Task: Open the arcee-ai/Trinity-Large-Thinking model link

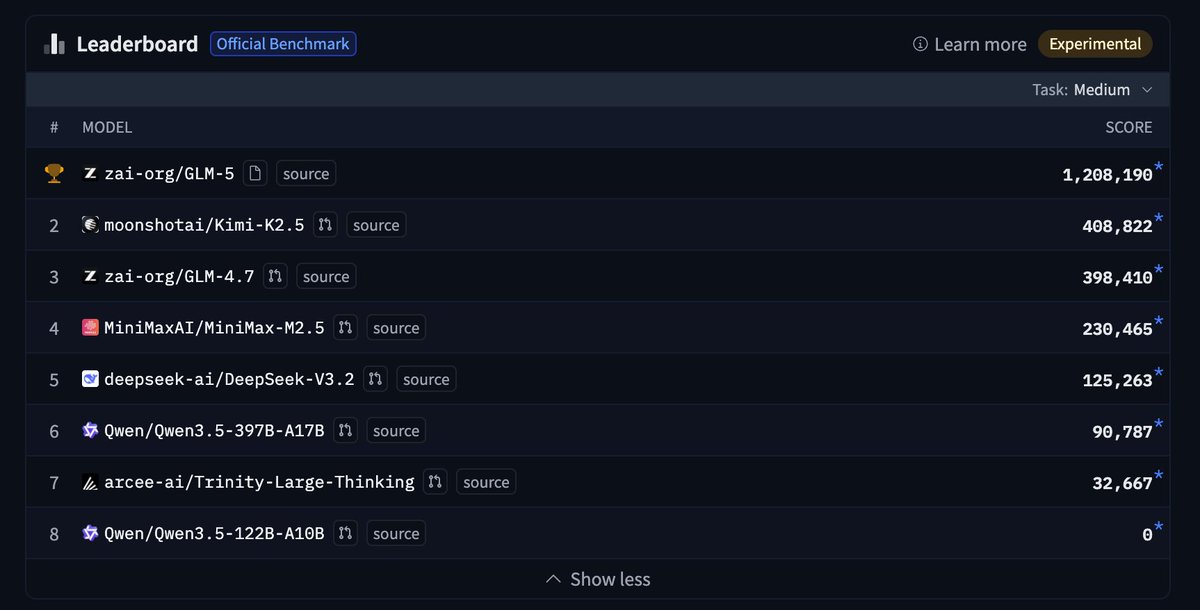Action: [x=259, y=483]
